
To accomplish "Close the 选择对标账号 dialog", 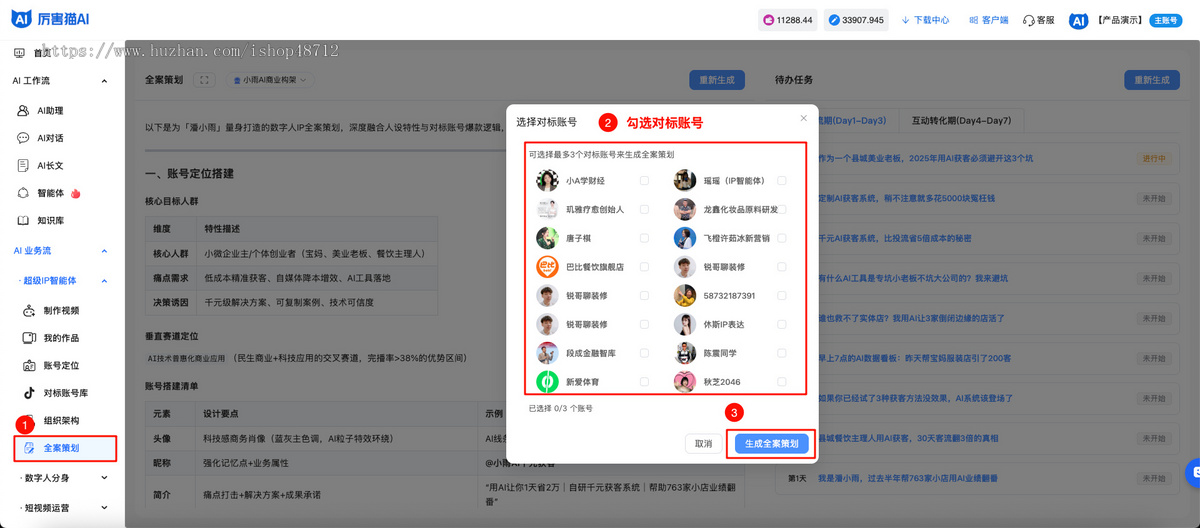I will pyautogui.click(x=803, y=118).
